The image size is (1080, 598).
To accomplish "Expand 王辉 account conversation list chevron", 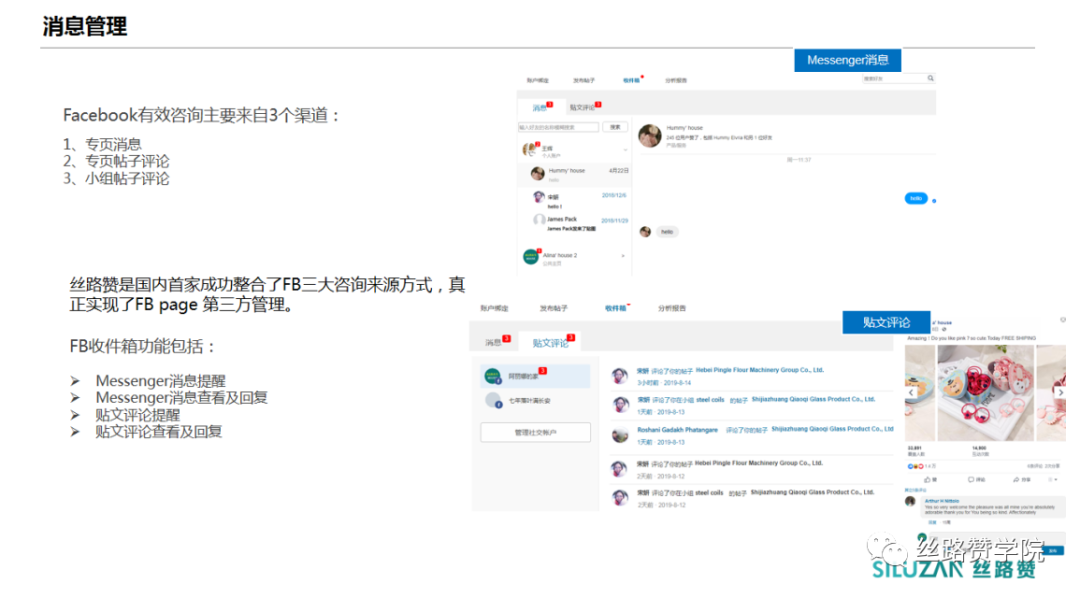I will pyautogui.click(x=625, y=150).
